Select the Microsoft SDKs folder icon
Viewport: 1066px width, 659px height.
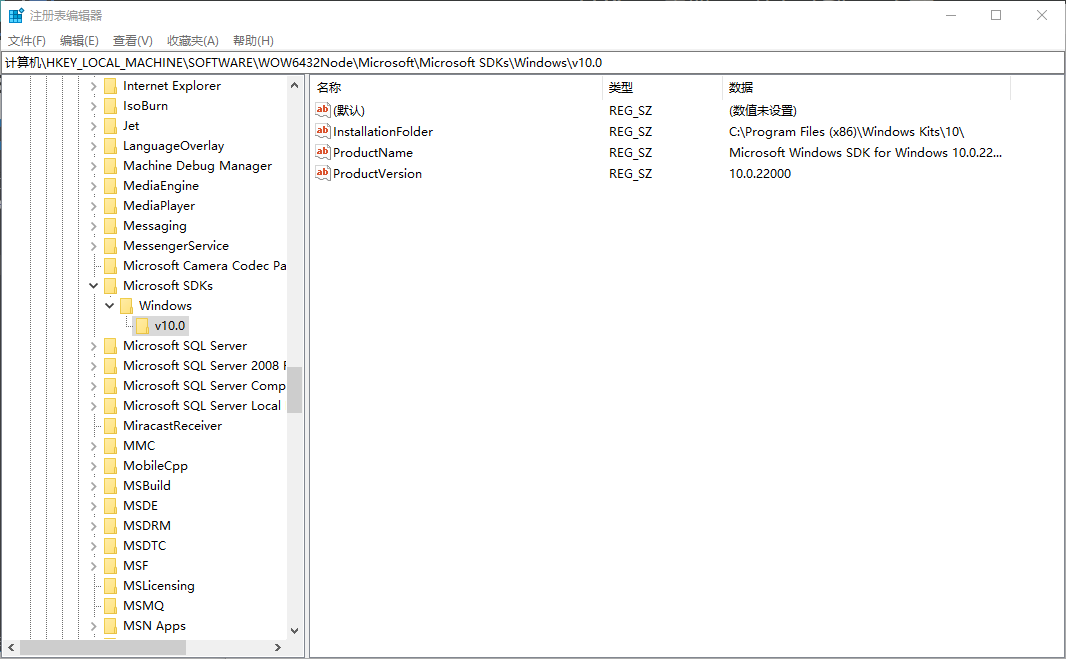click(110, 286)
